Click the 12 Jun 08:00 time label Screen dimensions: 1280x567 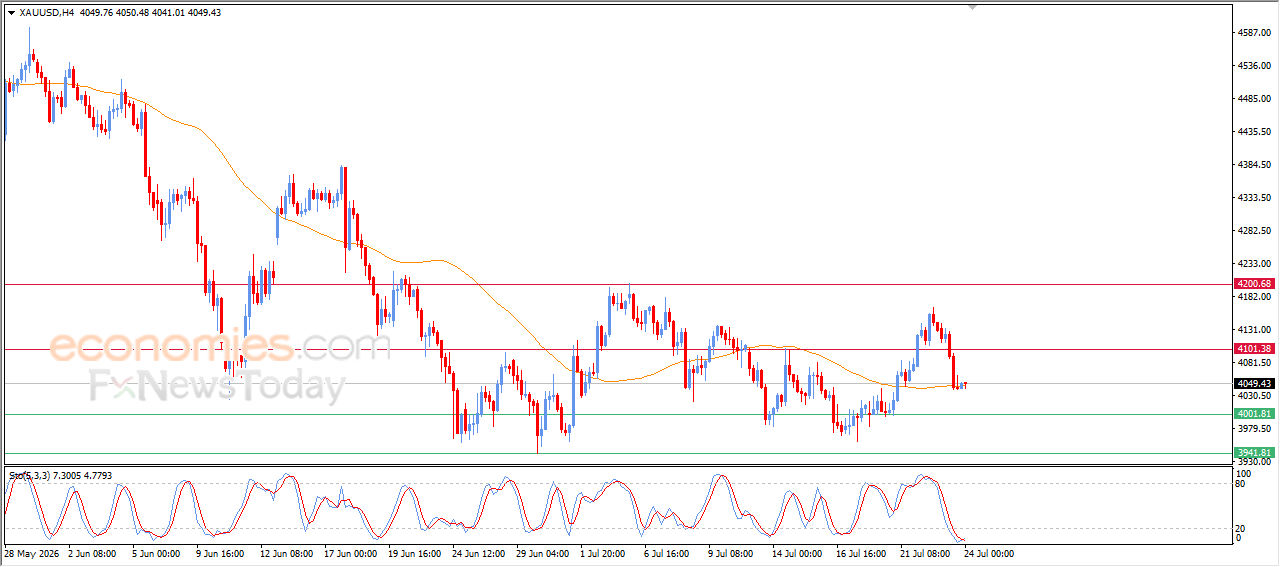[x=286, y=553]
